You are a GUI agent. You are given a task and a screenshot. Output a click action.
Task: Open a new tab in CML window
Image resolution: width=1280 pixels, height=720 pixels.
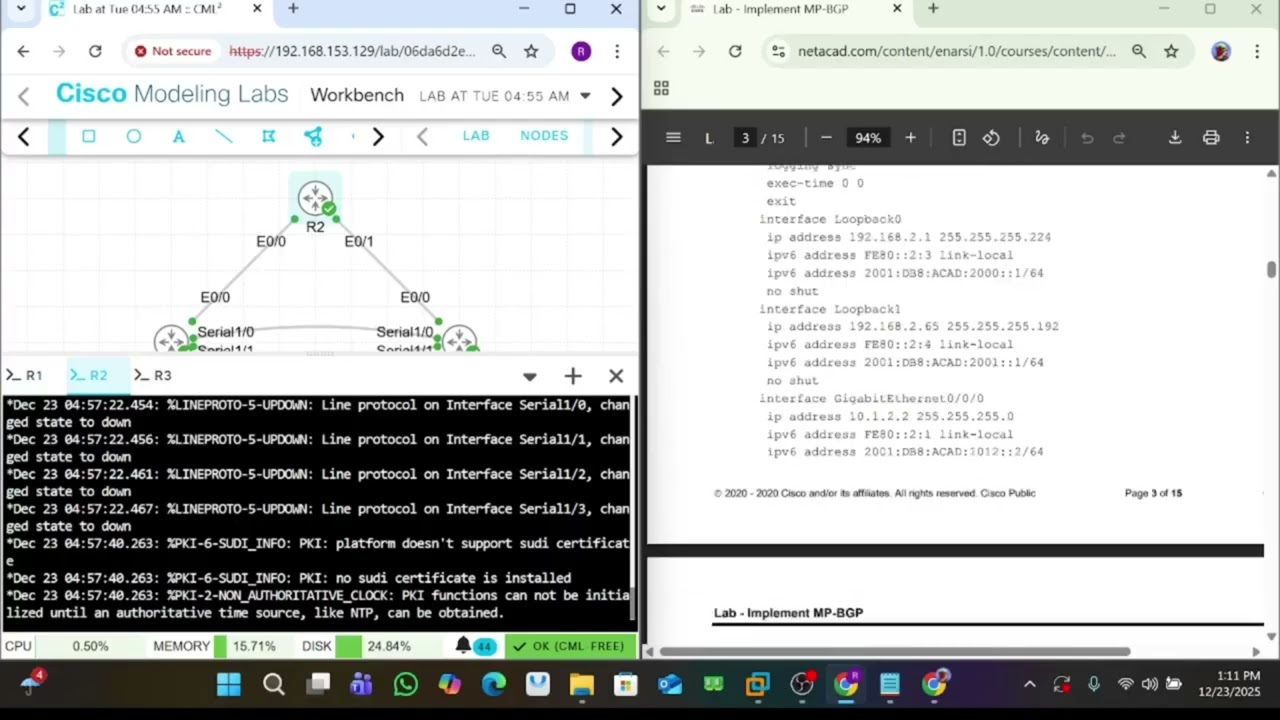[x=293, y=9]
